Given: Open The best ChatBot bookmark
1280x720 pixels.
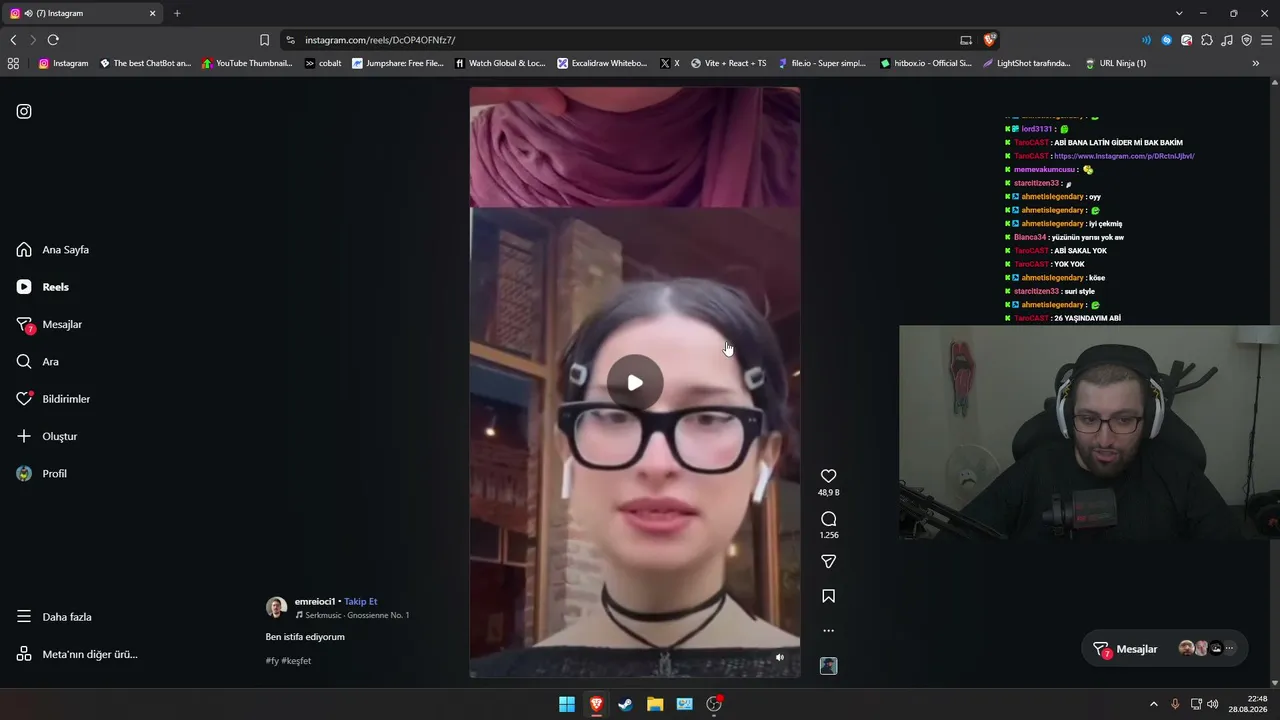Looking at the screenshot, I should point(145,63).
